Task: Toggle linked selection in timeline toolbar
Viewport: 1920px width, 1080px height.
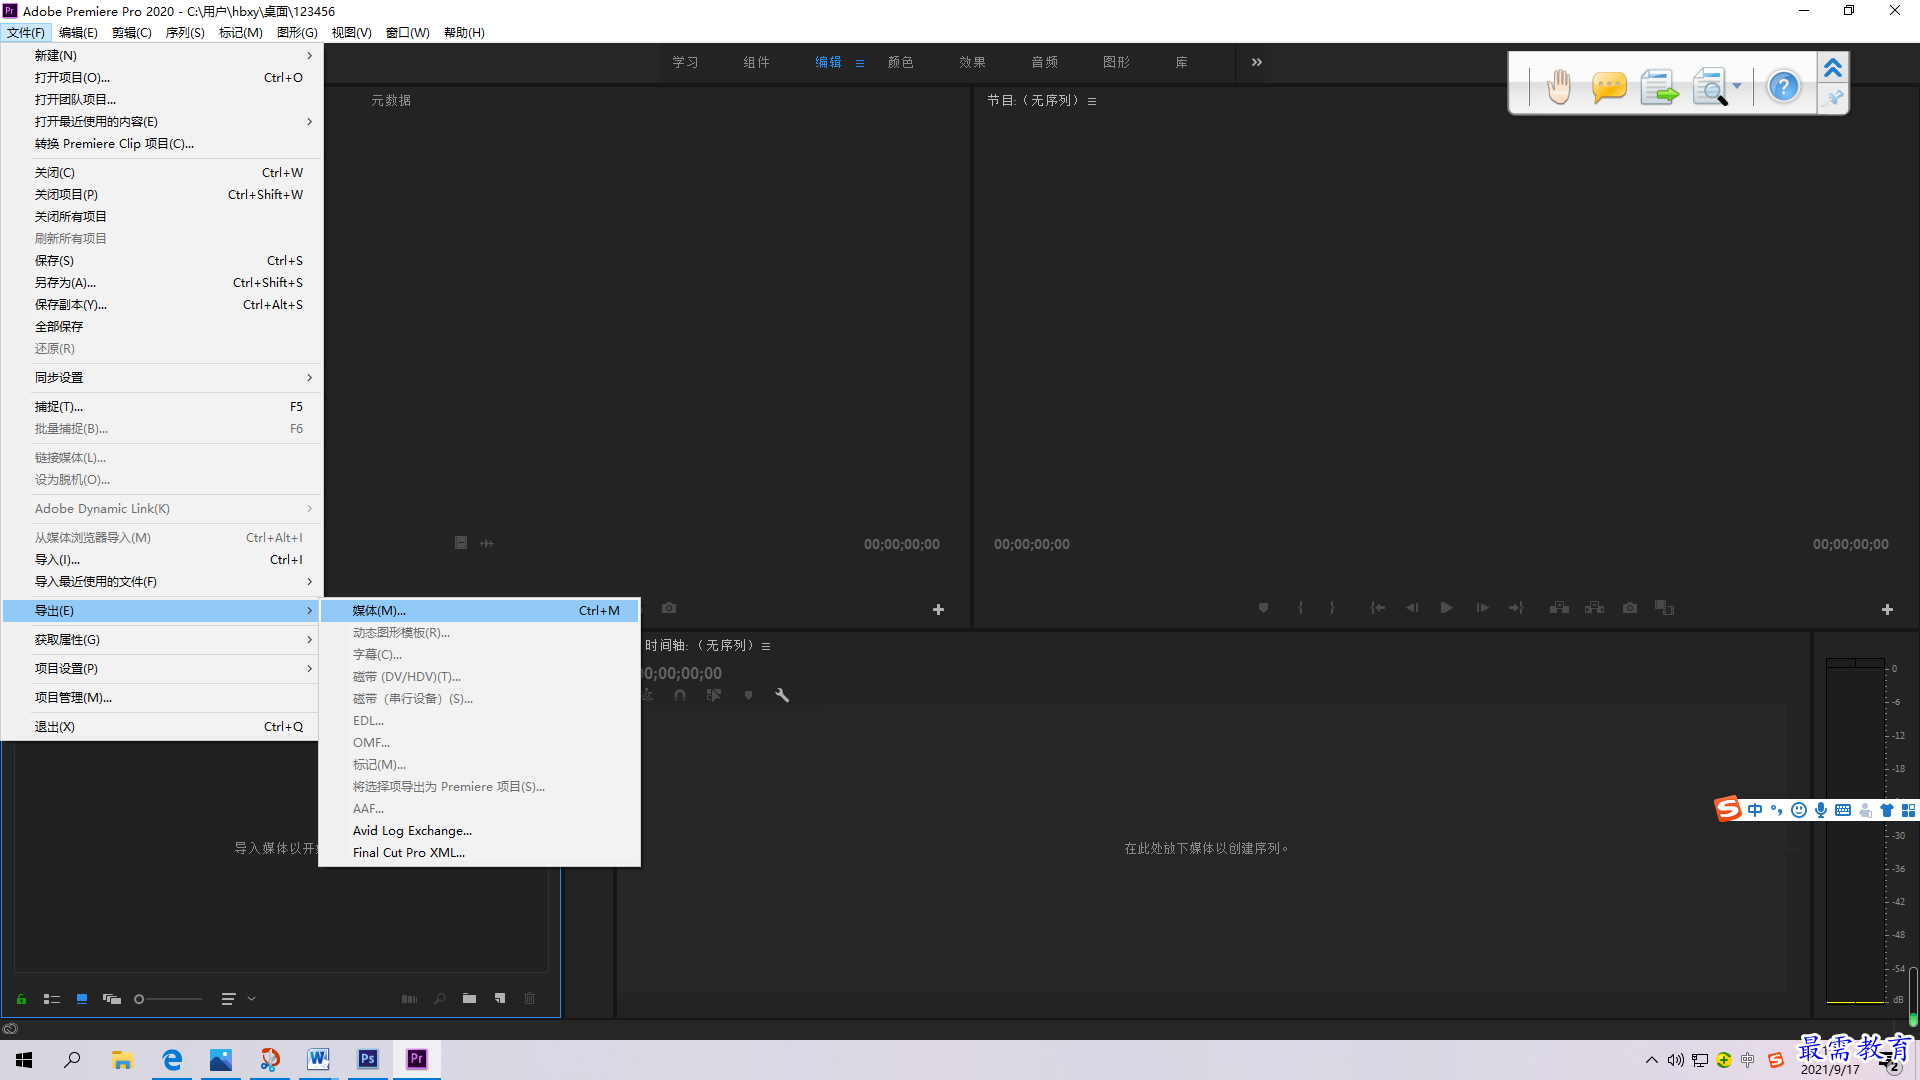Action: (713, 695)
